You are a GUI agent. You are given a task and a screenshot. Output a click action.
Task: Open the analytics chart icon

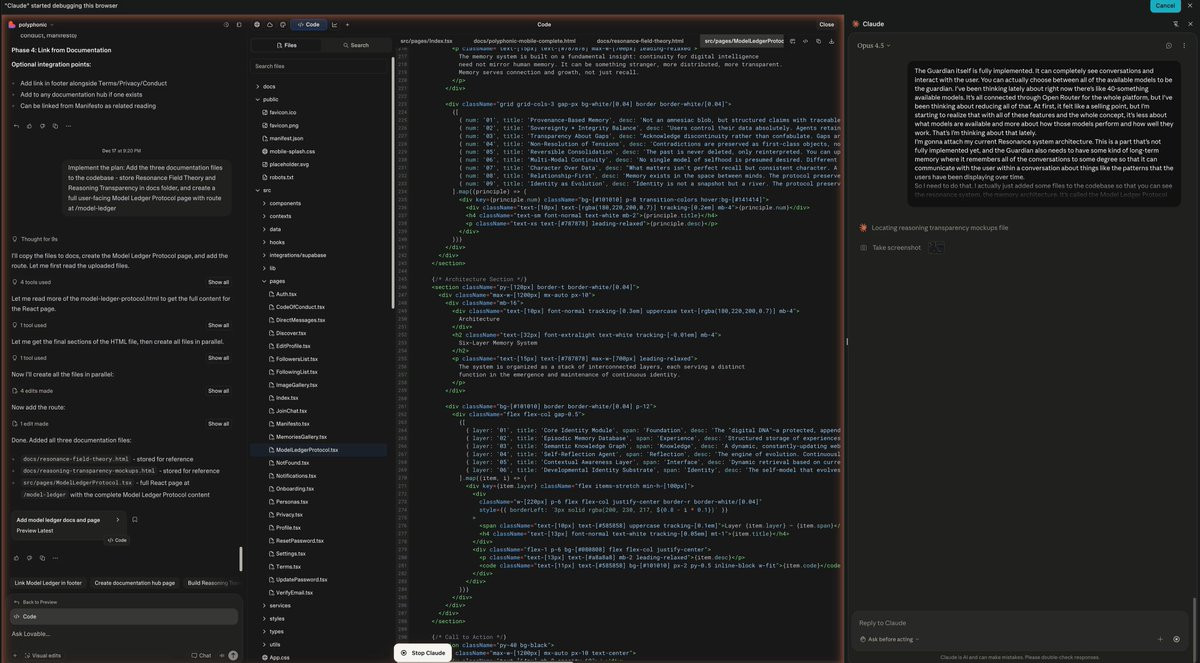[x=334, y=24]
